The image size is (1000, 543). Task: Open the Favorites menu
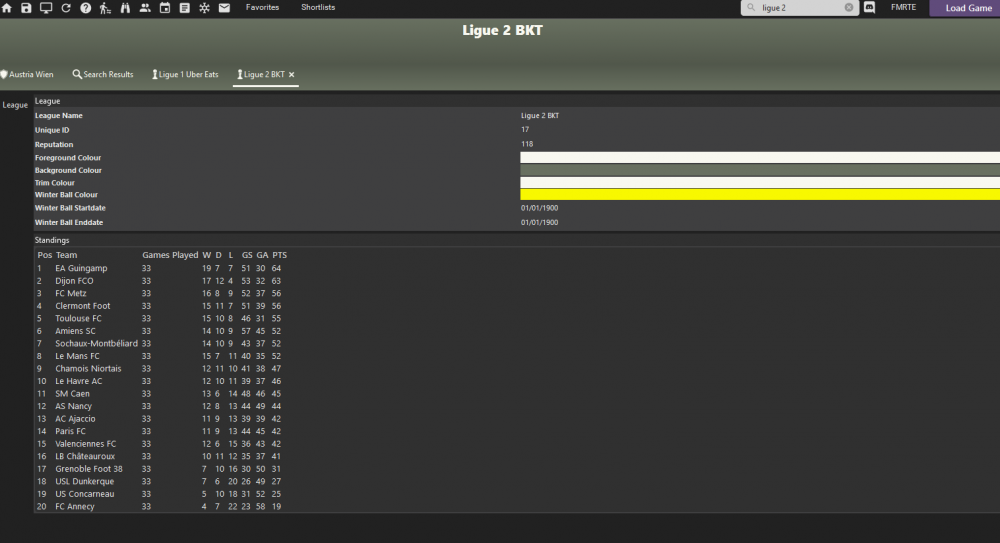262,8
